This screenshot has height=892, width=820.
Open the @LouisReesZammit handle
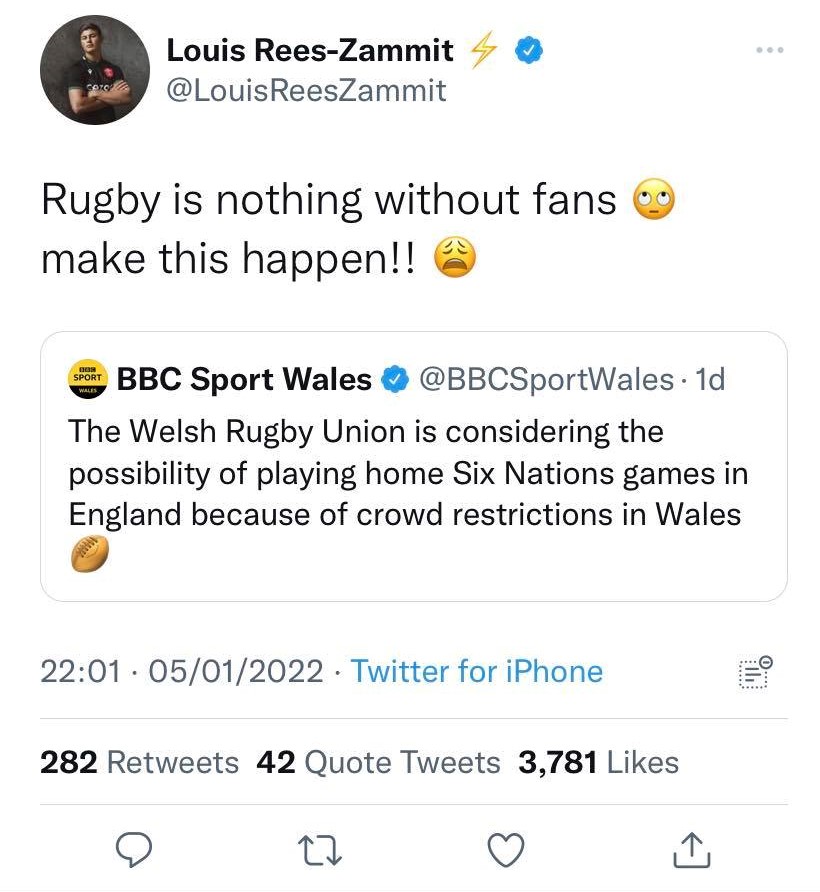[x=306, y=91]
